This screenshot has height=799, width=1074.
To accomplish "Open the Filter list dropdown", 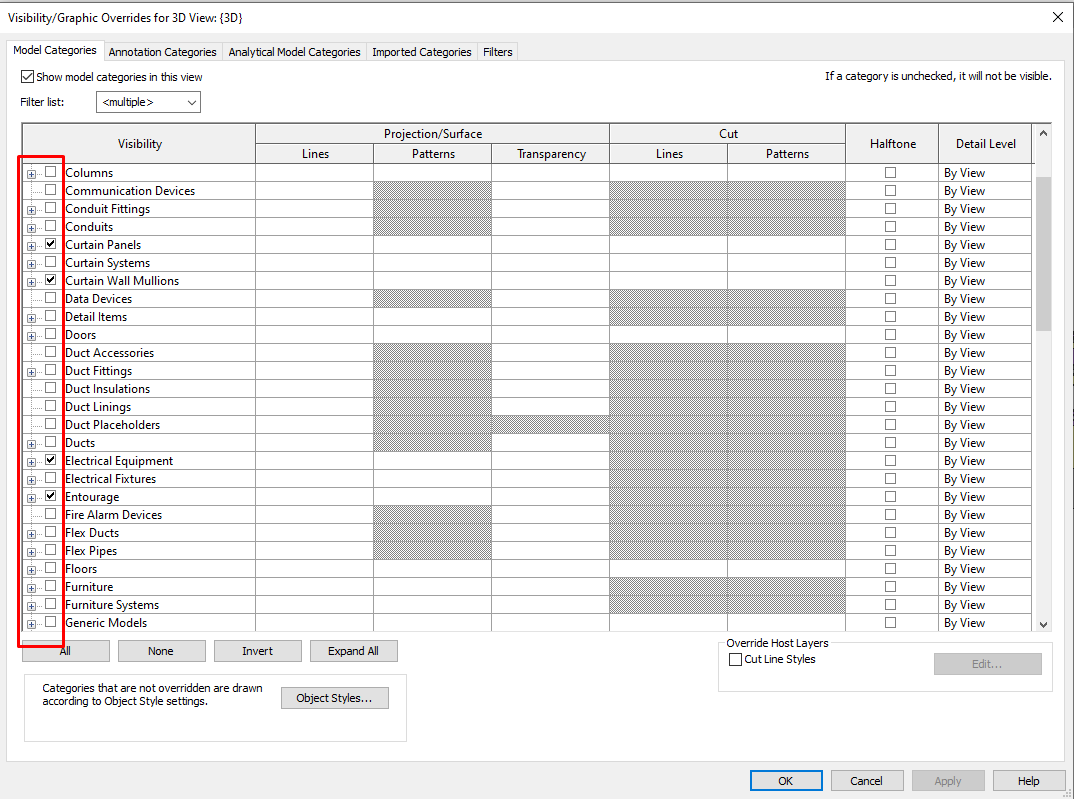I will 148,102.
